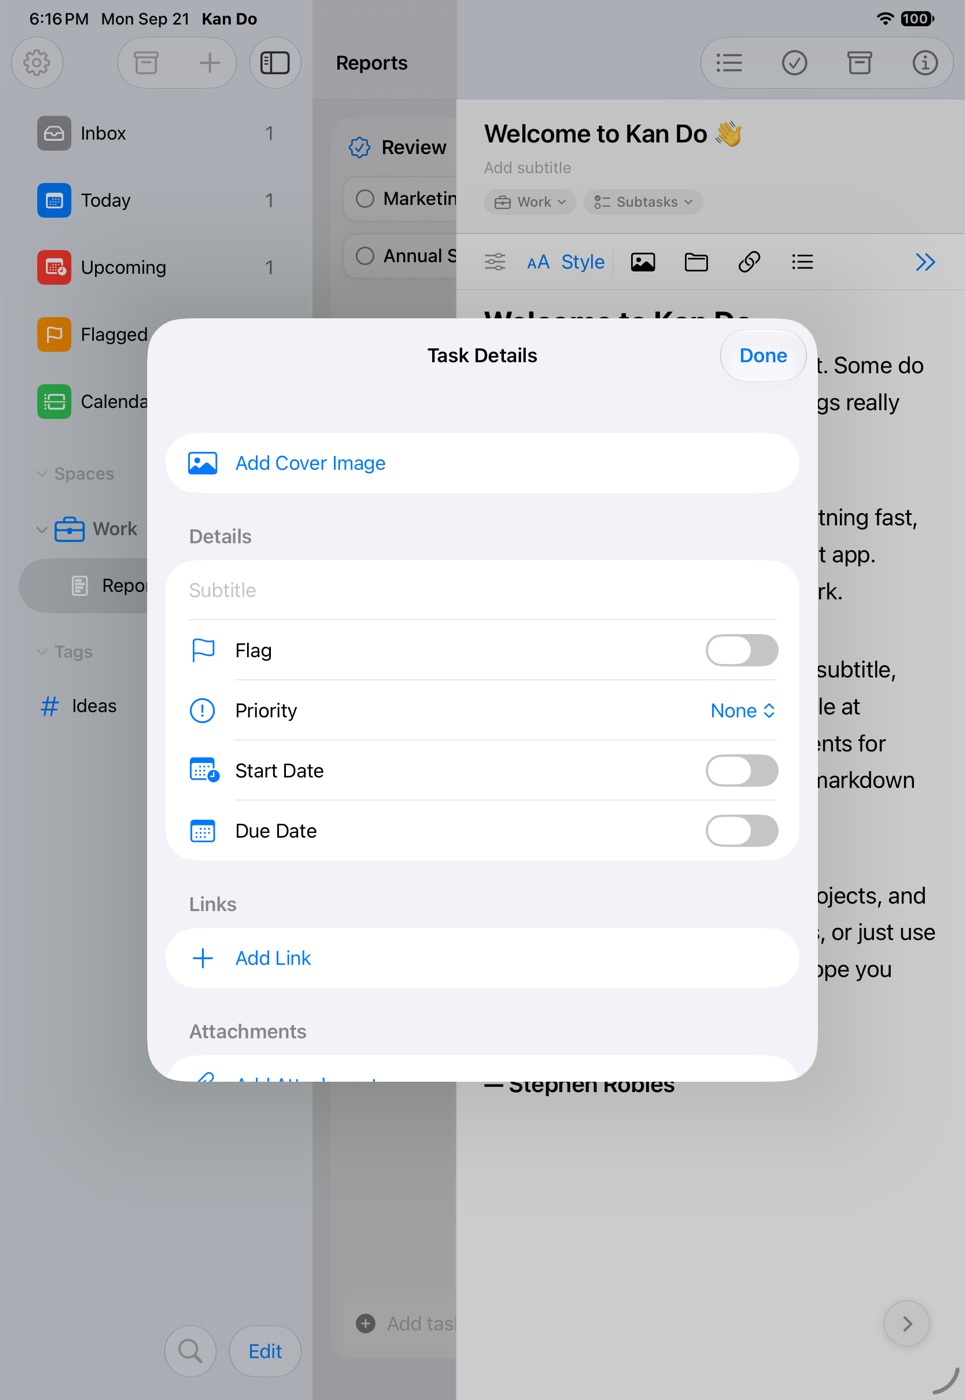
Task: Click Add Link
Action: (x=482, y=958)
